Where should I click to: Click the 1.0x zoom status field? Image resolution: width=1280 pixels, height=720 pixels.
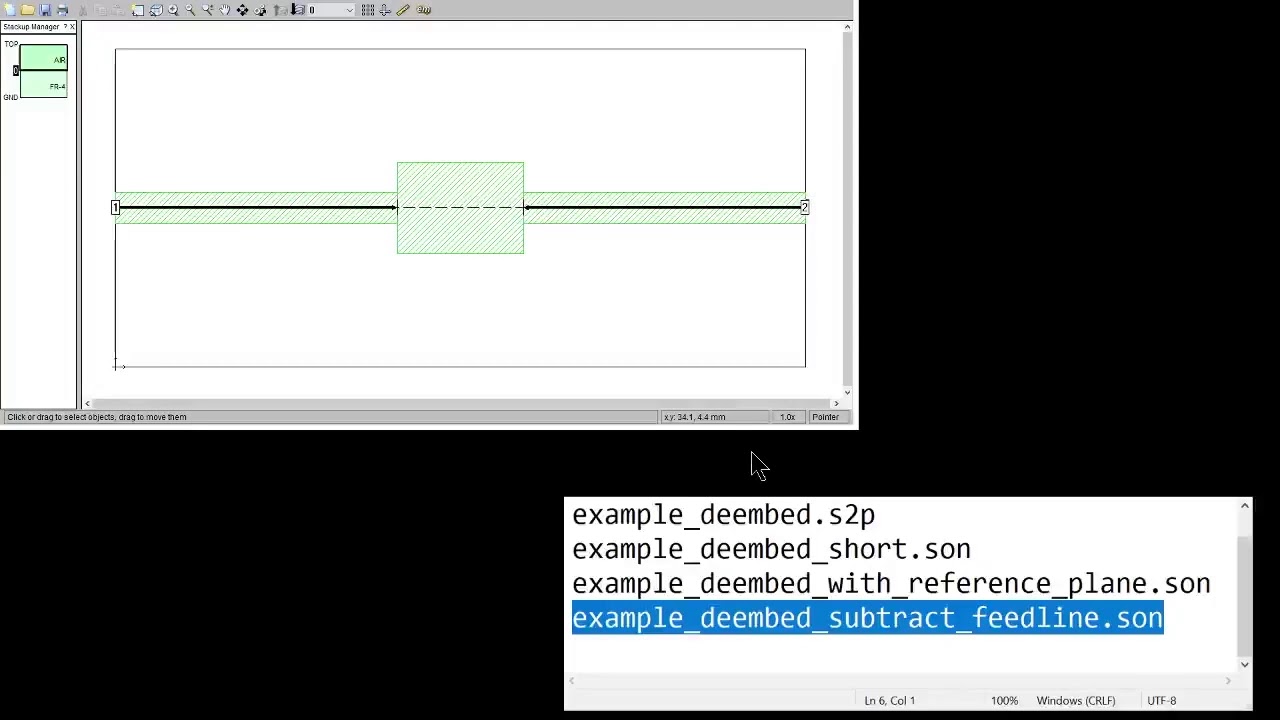pyautogui.click(x=787, y=417)
